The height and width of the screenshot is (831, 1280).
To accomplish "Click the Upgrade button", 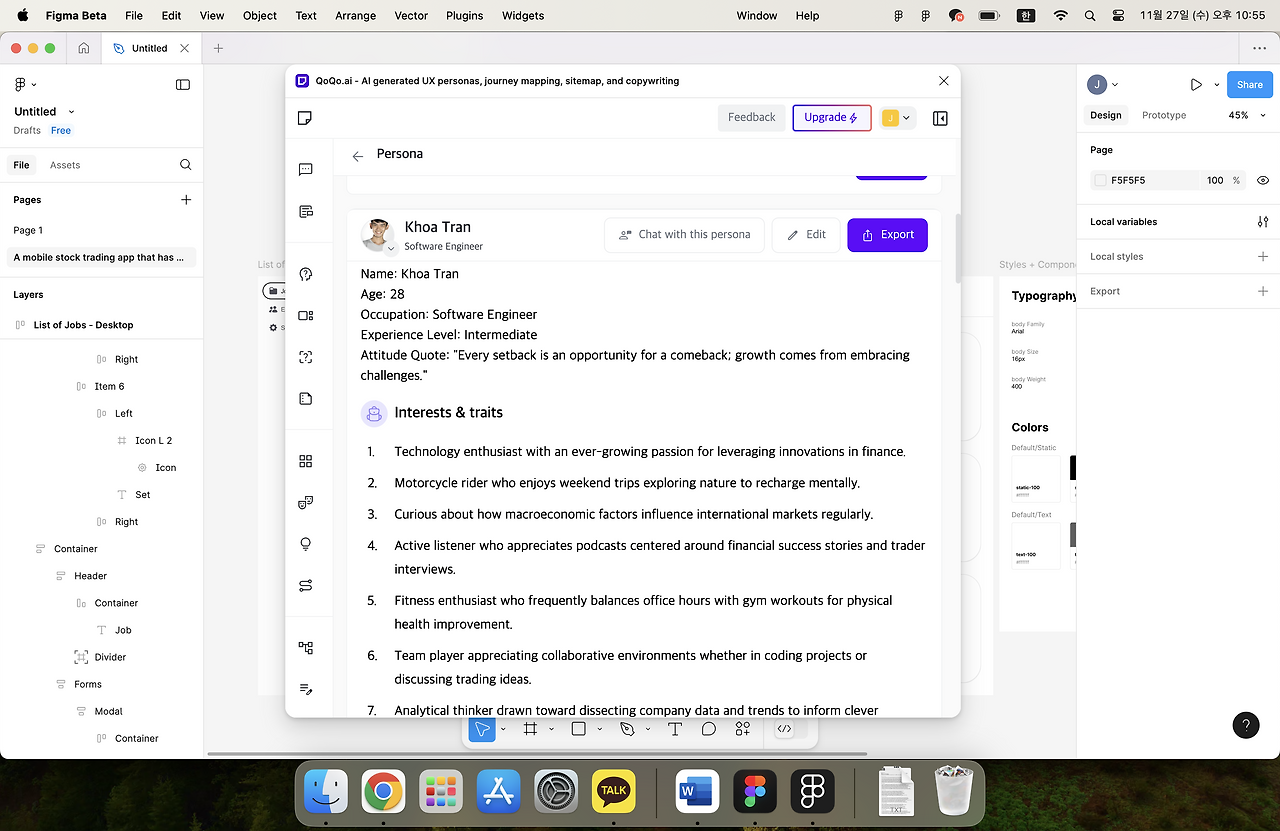I will pos(832,118).
